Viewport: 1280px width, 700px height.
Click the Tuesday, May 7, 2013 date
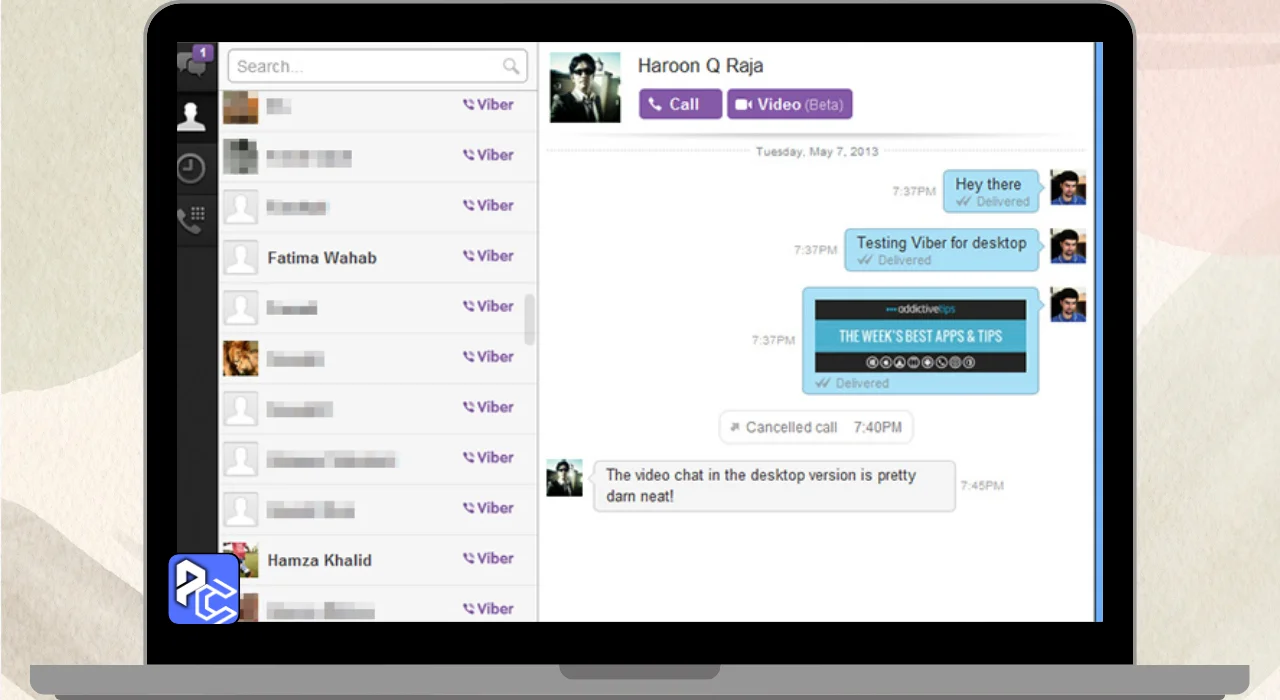click(817, 152)
